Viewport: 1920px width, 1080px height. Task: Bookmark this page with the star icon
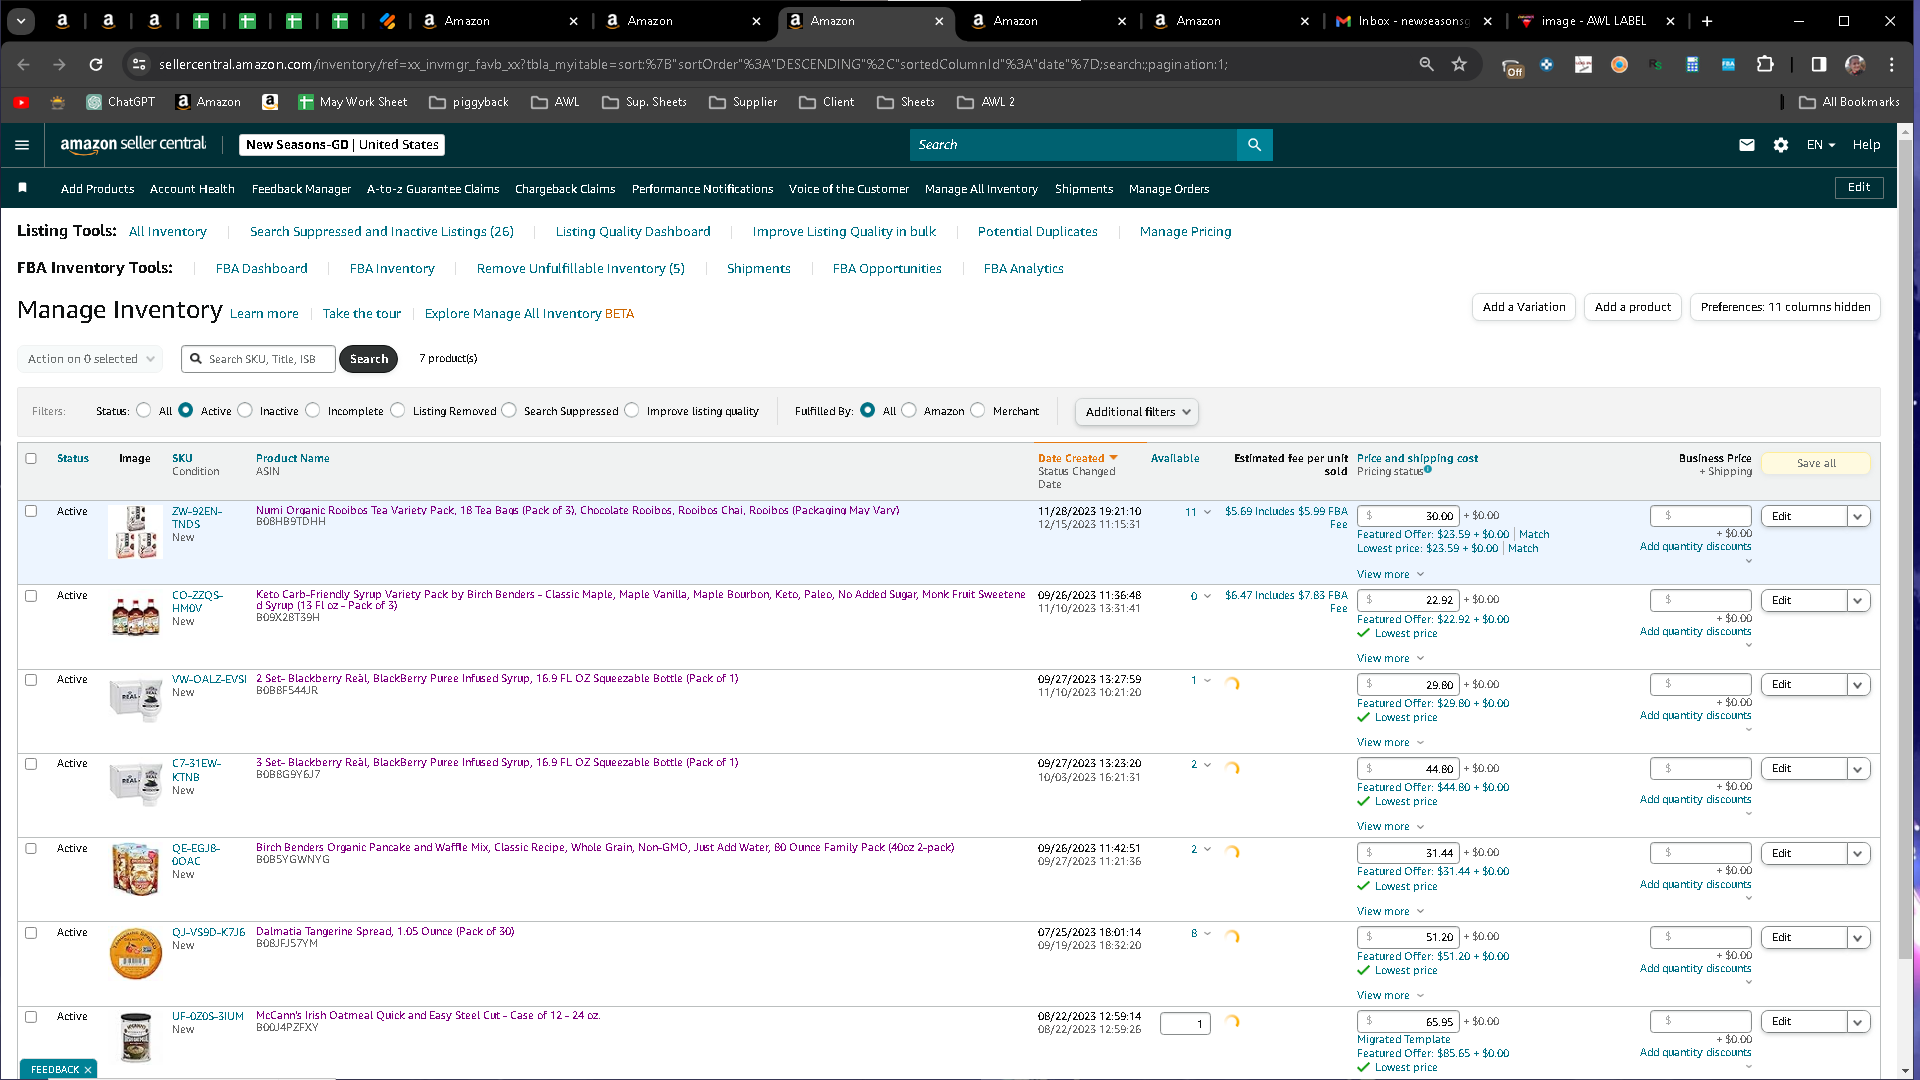pos(1459,64)
